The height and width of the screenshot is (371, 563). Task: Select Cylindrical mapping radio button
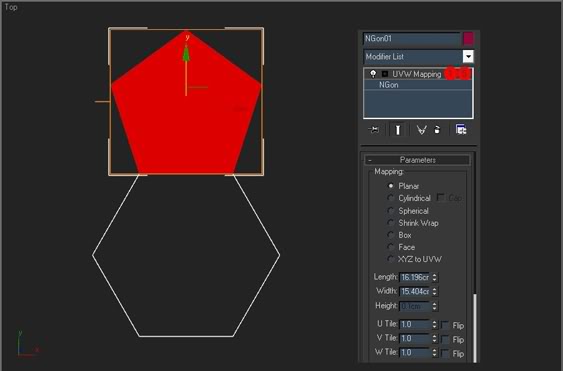point(390,198)
